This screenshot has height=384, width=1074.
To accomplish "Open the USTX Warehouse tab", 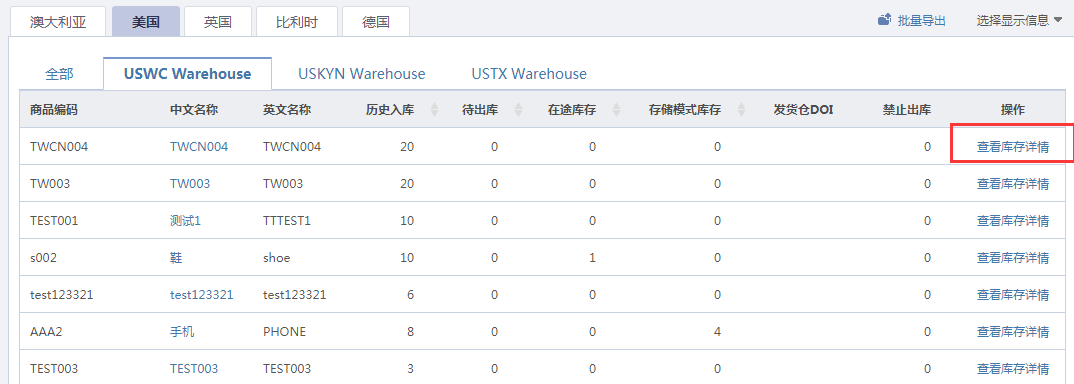I will pos(529,74).
